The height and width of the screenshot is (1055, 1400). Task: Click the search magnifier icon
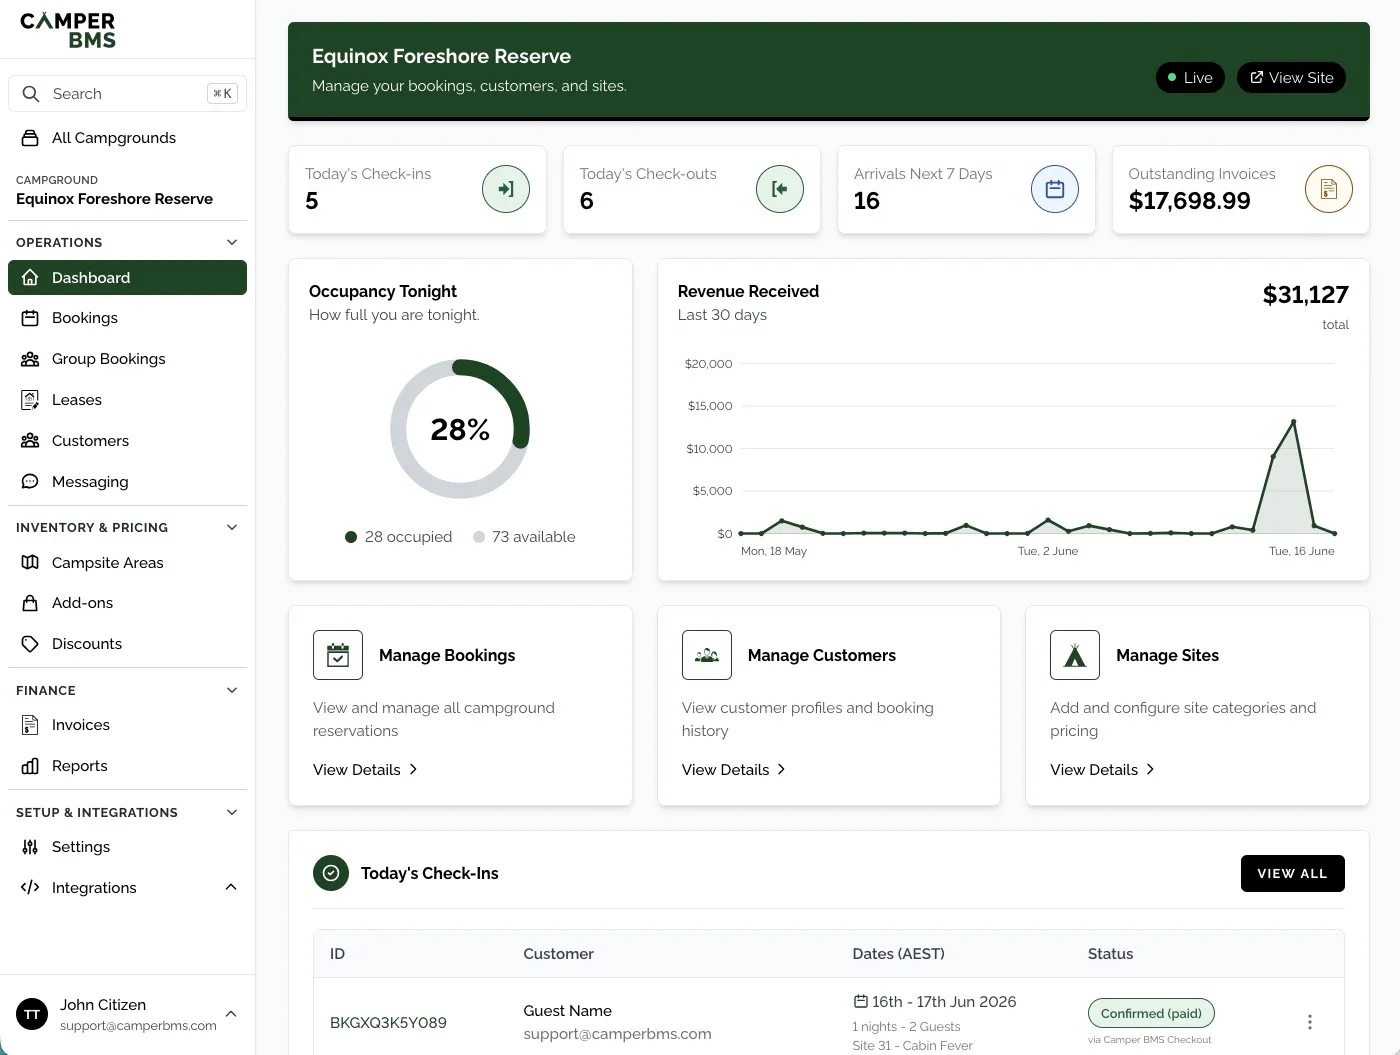pyautogui.click(x=31, y=94)
